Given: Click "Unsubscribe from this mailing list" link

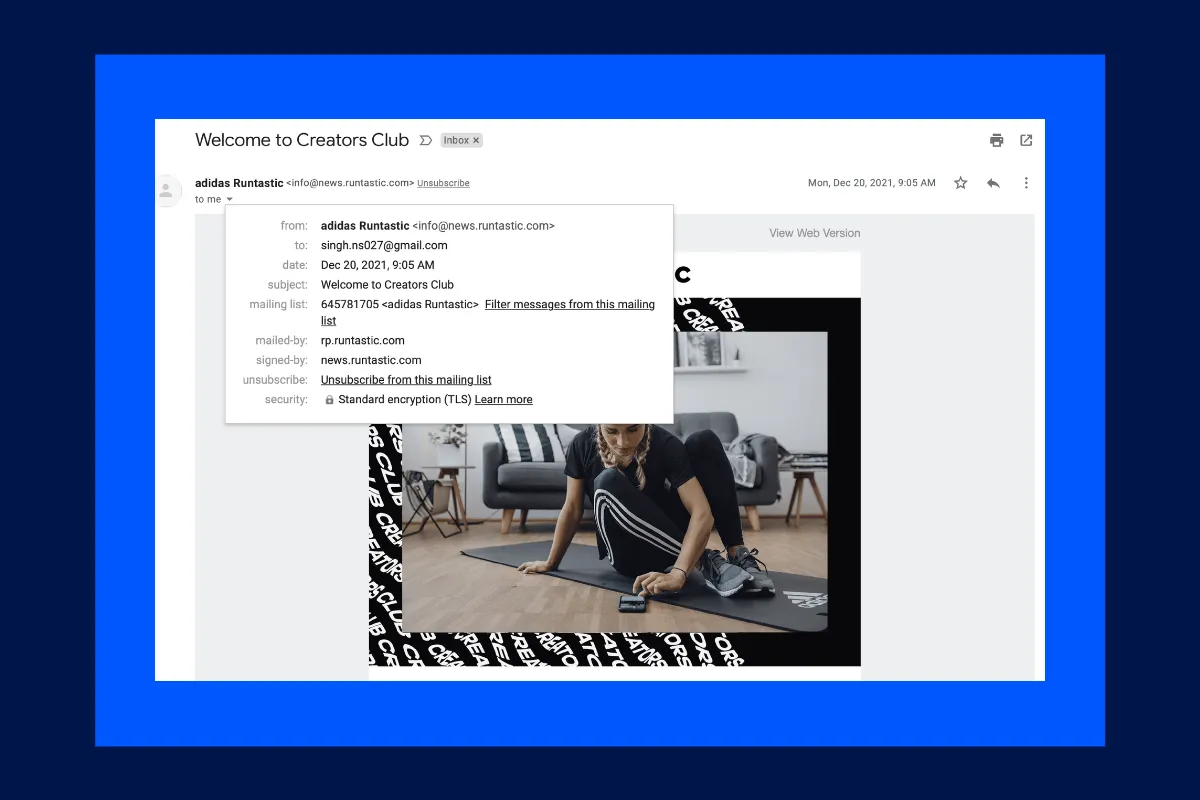Looking at the screenshot, I should click(x=406, y=380).
